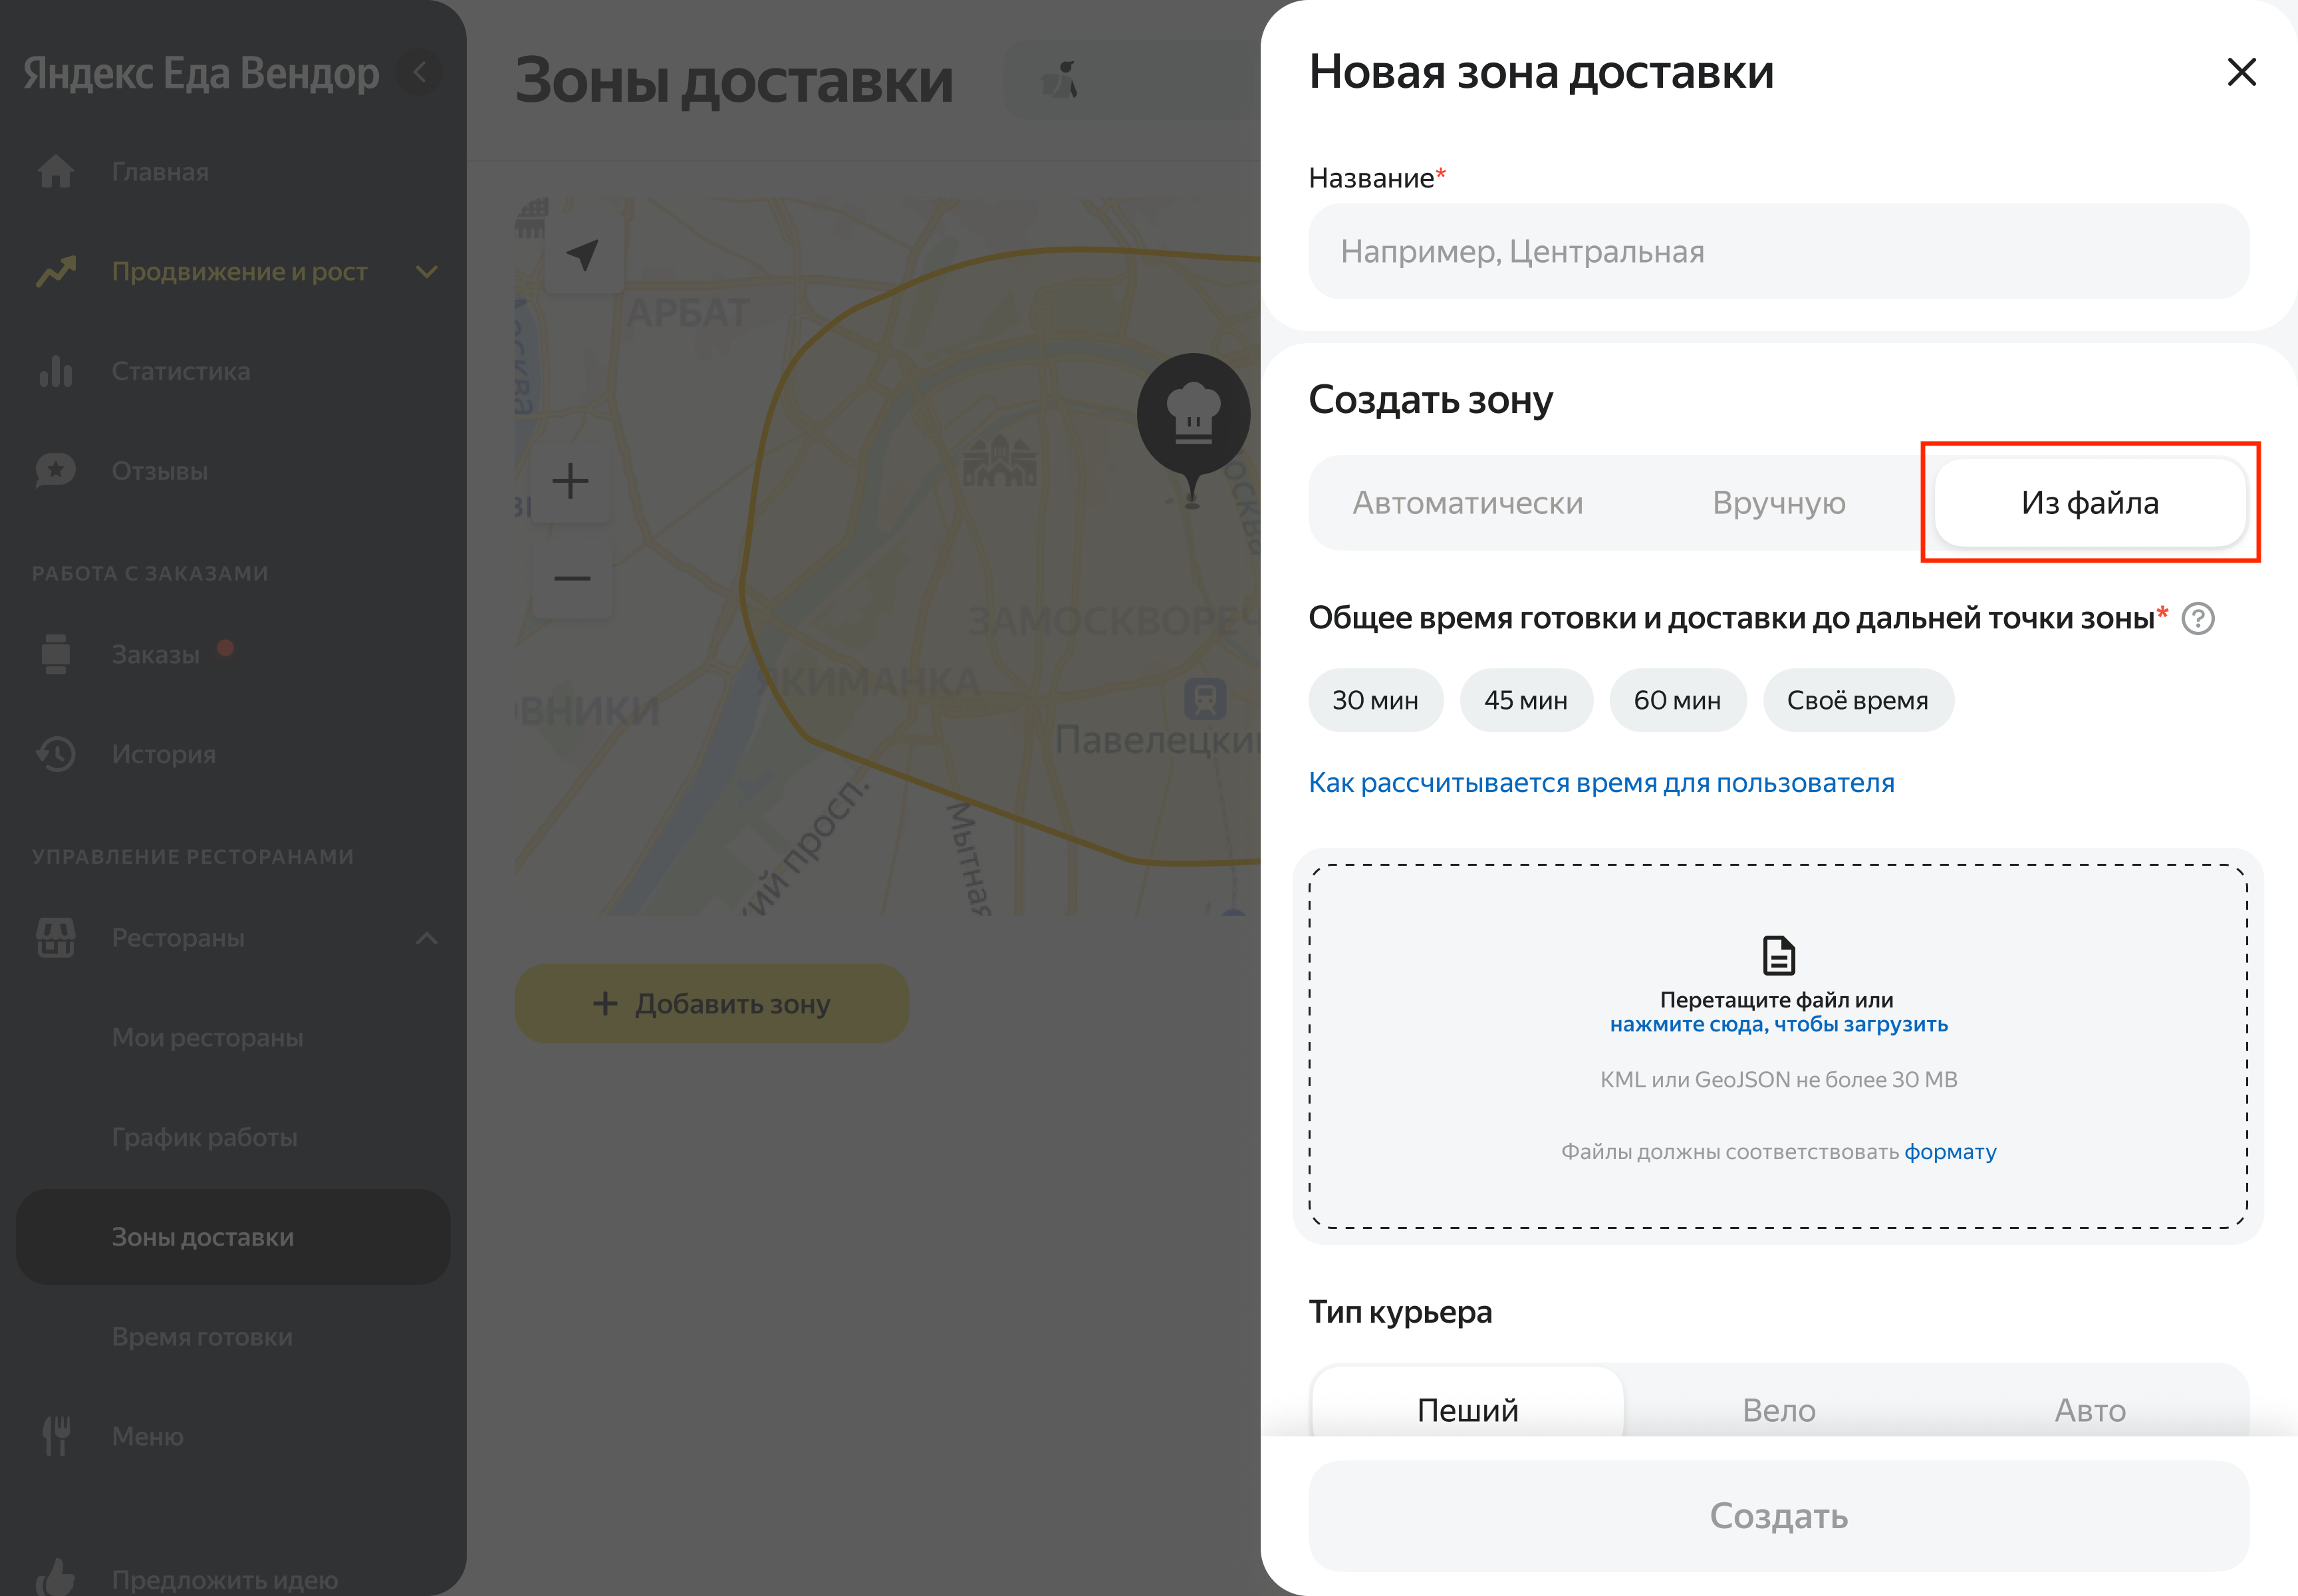Collapse the Рестораны menu section

(x=427, y=938)
